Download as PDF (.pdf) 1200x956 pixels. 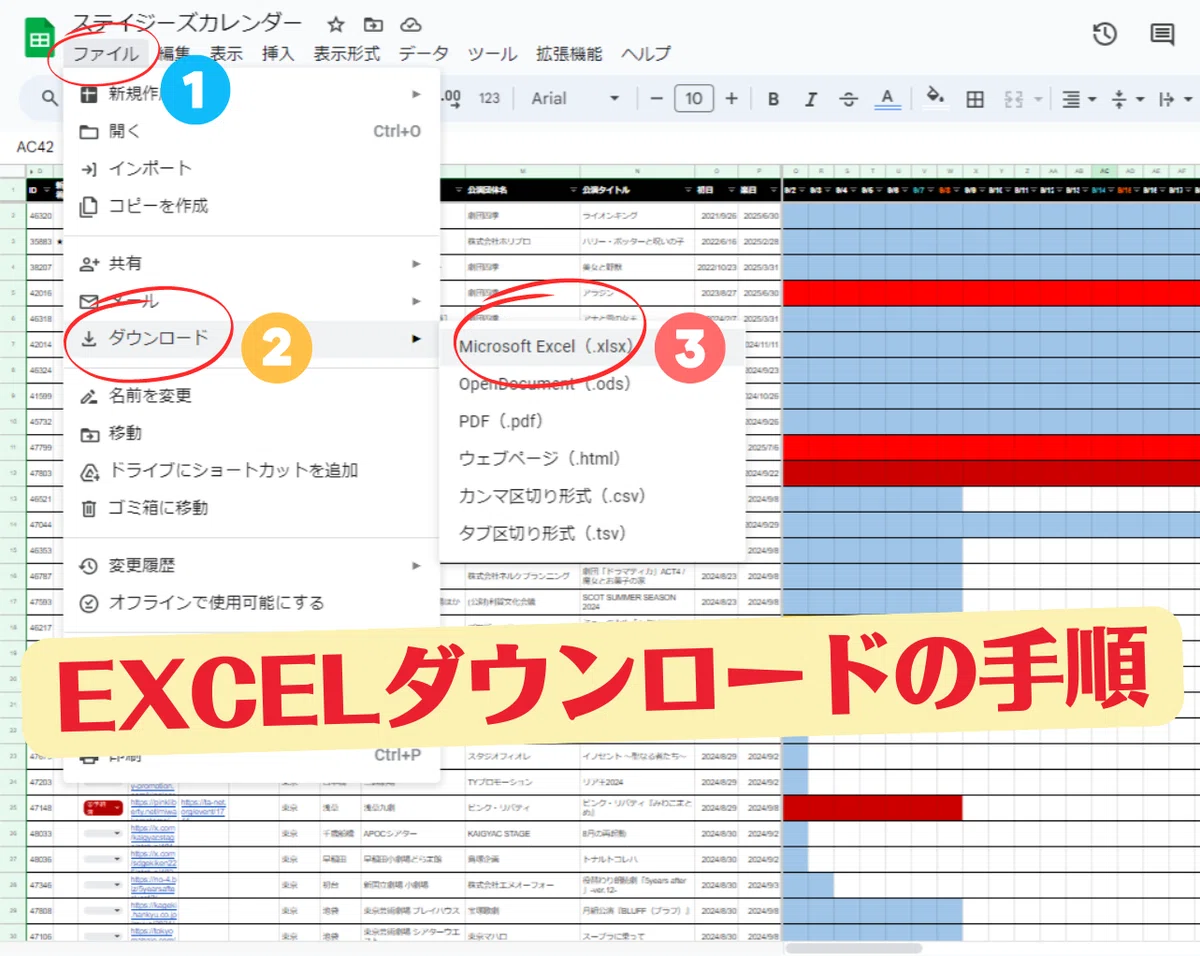[592, 421]
